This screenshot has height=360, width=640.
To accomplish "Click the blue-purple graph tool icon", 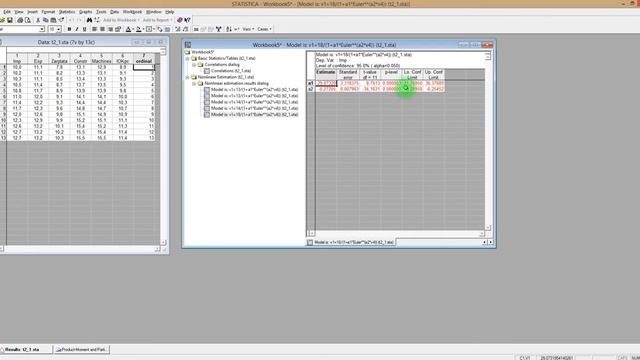I will point(218,29).
